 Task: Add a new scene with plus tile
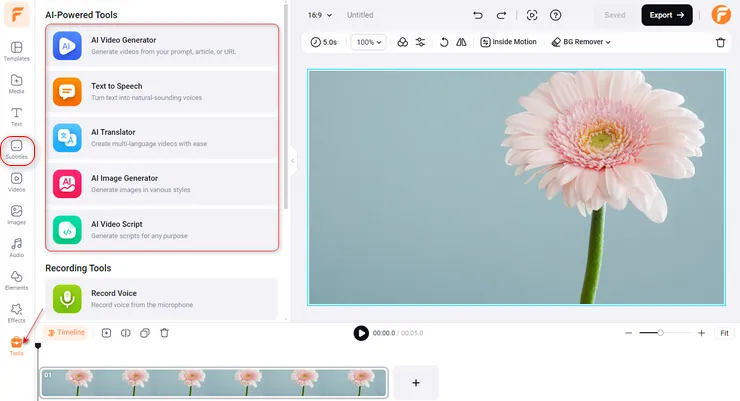(416, 383)
